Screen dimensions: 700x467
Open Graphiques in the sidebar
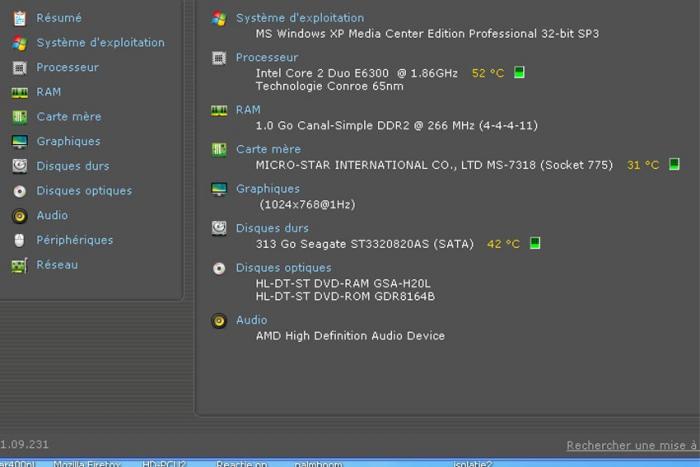(x=68, y=142)
